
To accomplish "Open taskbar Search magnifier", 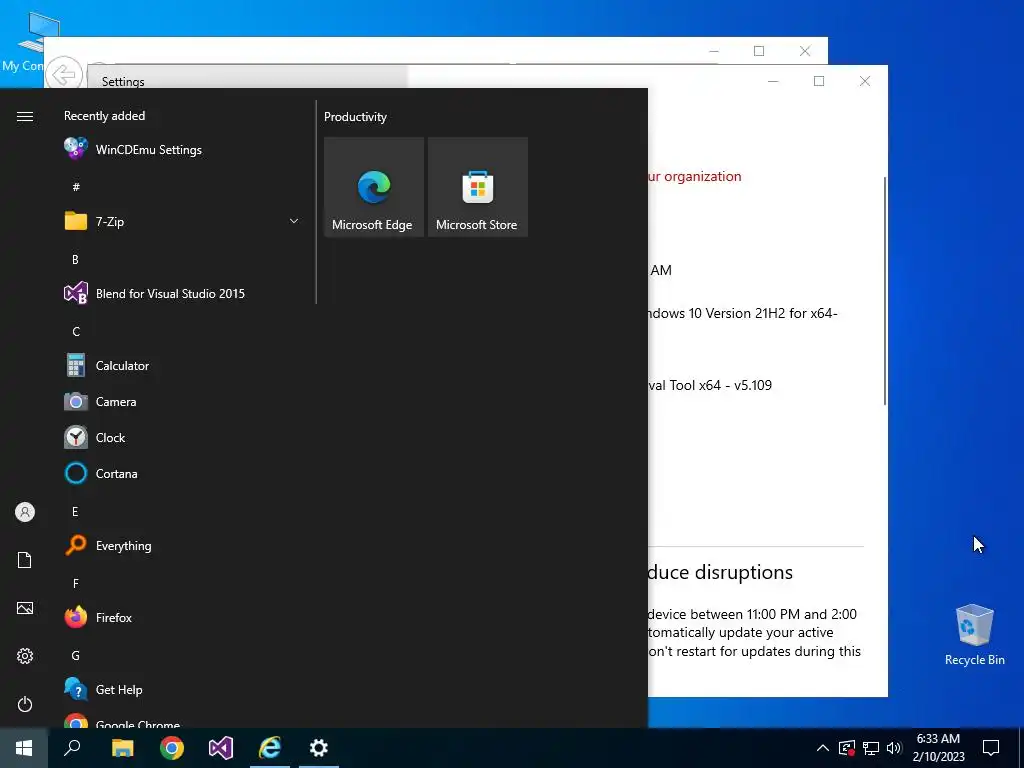I will [72, 748].
